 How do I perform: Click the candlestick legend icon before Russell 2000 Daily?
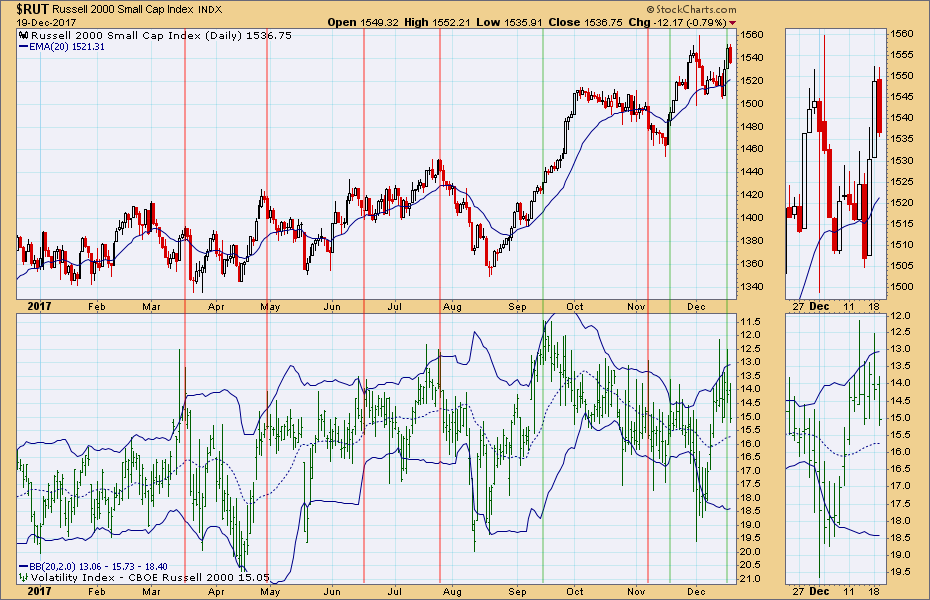point(24,36)
